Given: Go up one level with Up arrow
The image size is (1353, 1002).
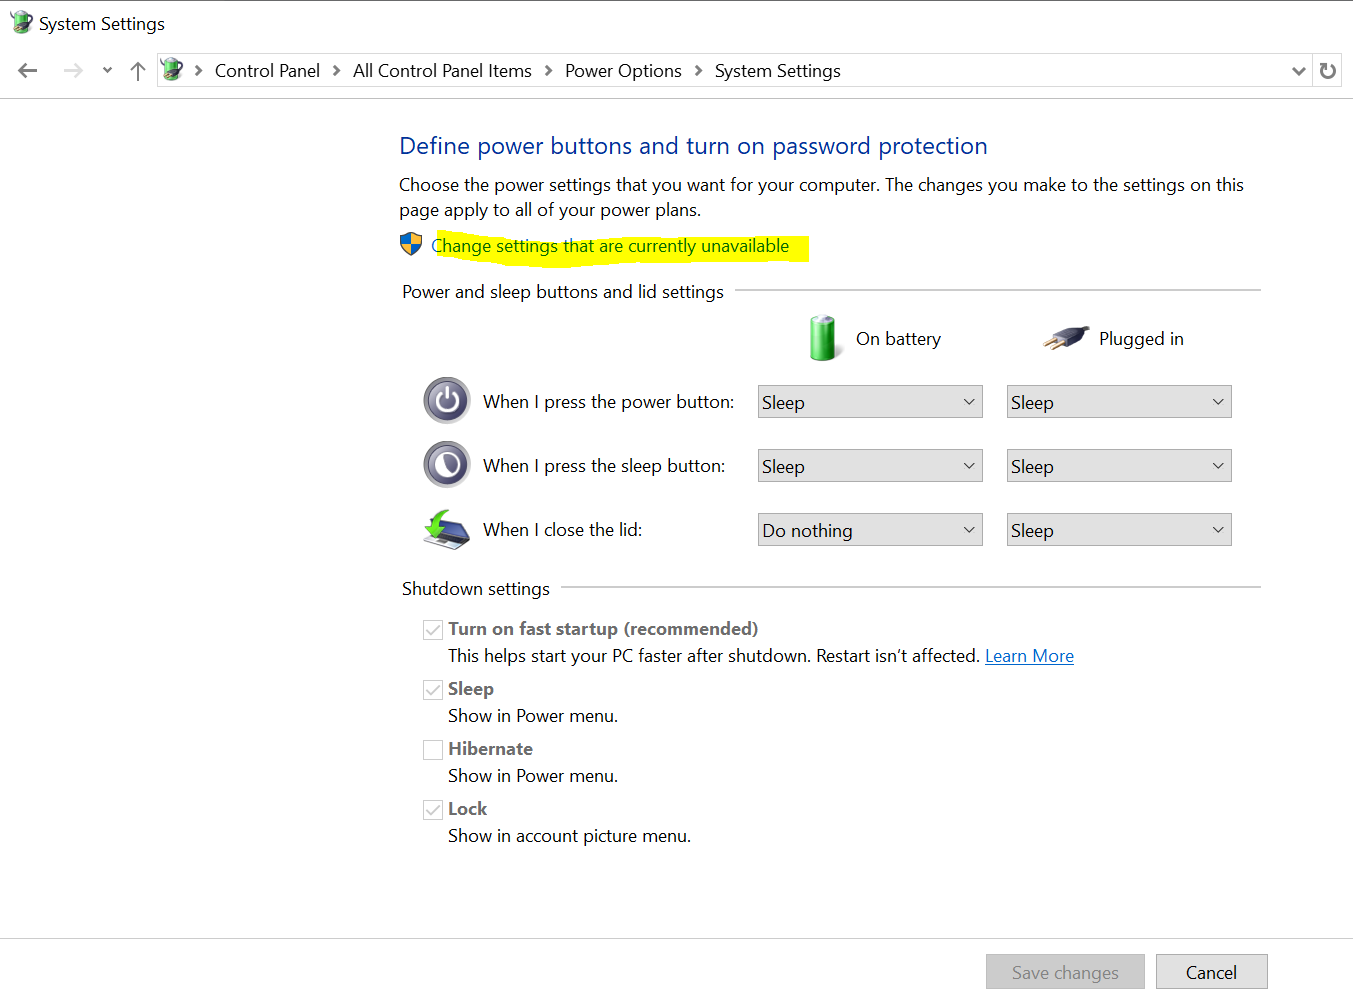Looking at the screenshot, I should coord(138,71).
